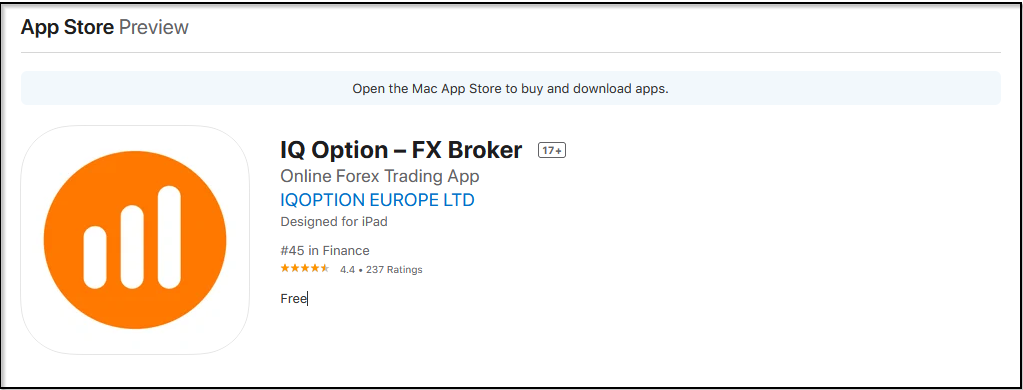Open the 237 Ratings text
Viewport: 1023px width, 390px height.
393,269
